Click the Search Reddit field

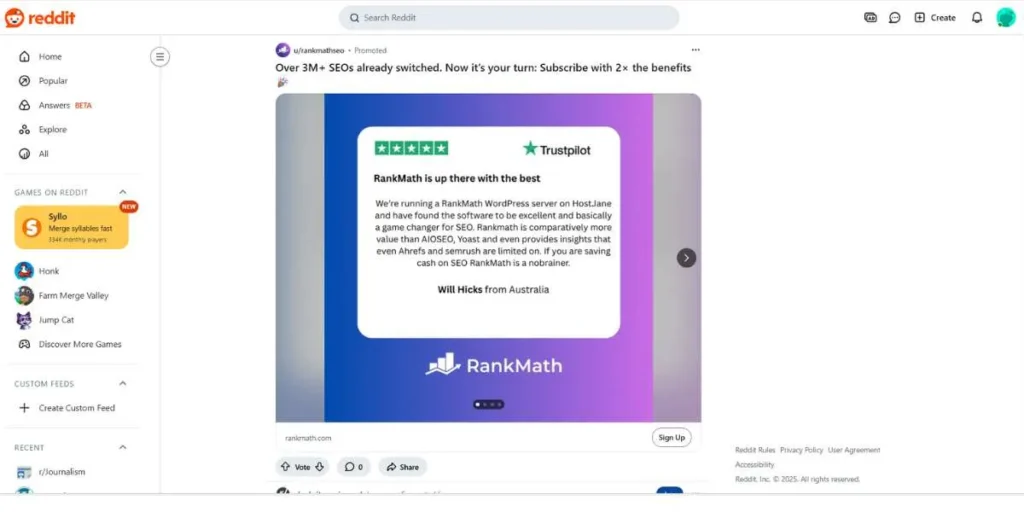[509, 18]
